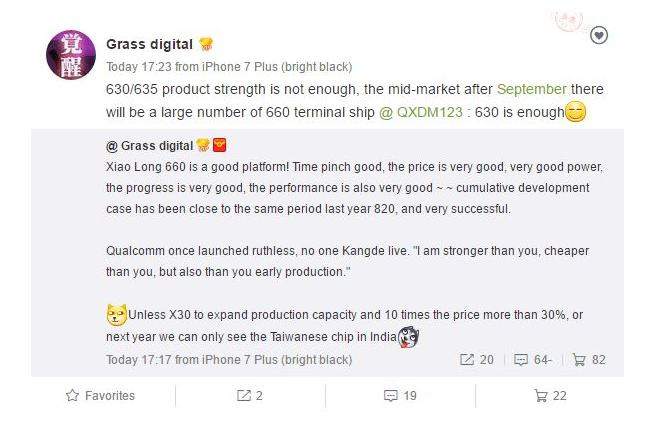Repost this post with 2 reposts
Image resolution: width=659 pixels, height=426 pixels.
click(x=250, y=396)
